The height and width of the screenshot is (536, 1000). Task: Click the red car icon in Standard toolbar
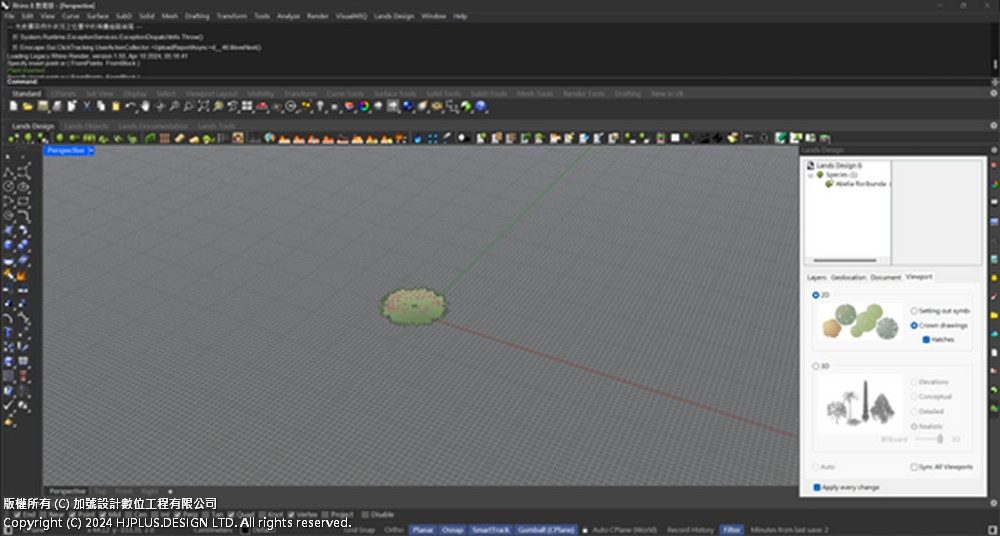pyautogui.click(x=261, y=107)
